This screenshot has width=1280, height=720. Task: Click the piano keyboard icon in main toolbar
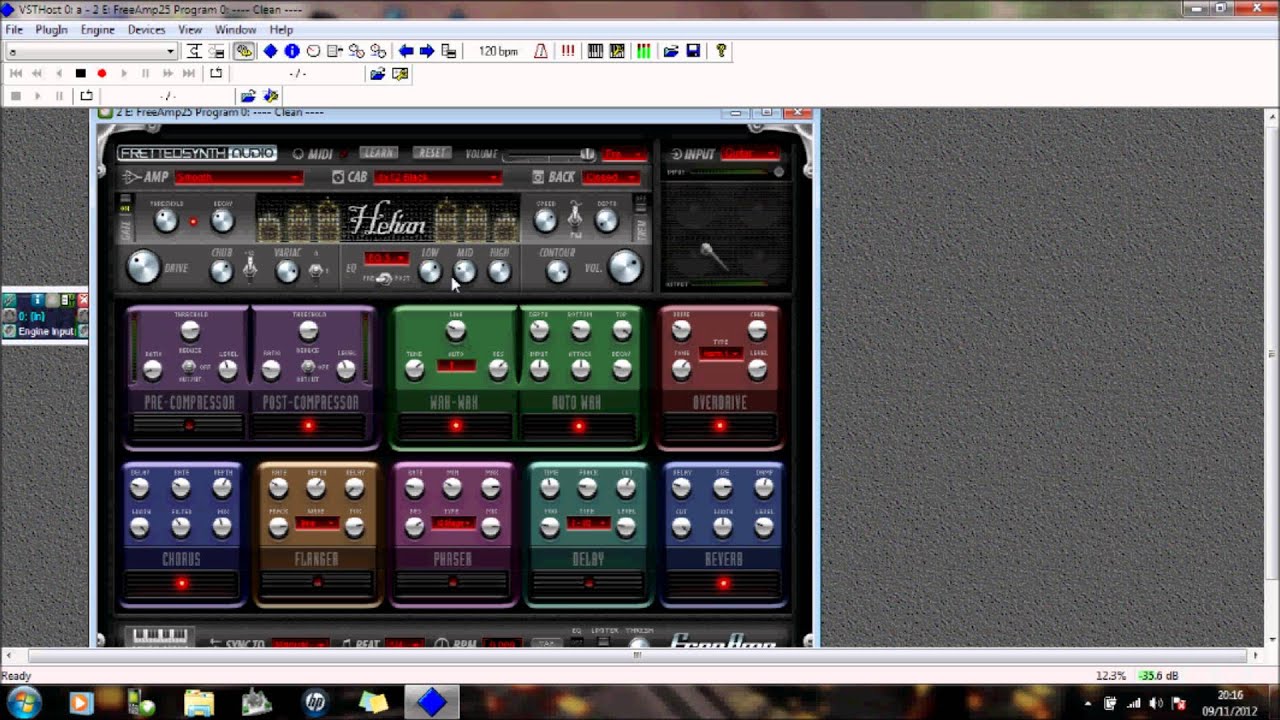(x=595, y=51)
